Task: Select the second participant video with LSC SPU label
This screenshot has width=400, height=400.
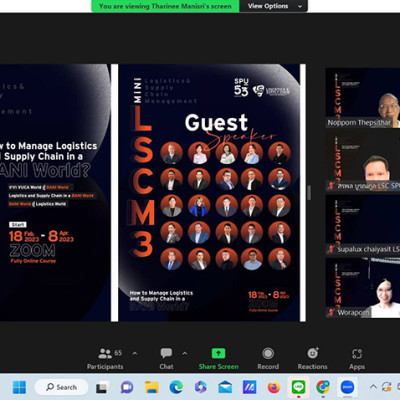Action: pyautogui.click(x=363, y=161)
